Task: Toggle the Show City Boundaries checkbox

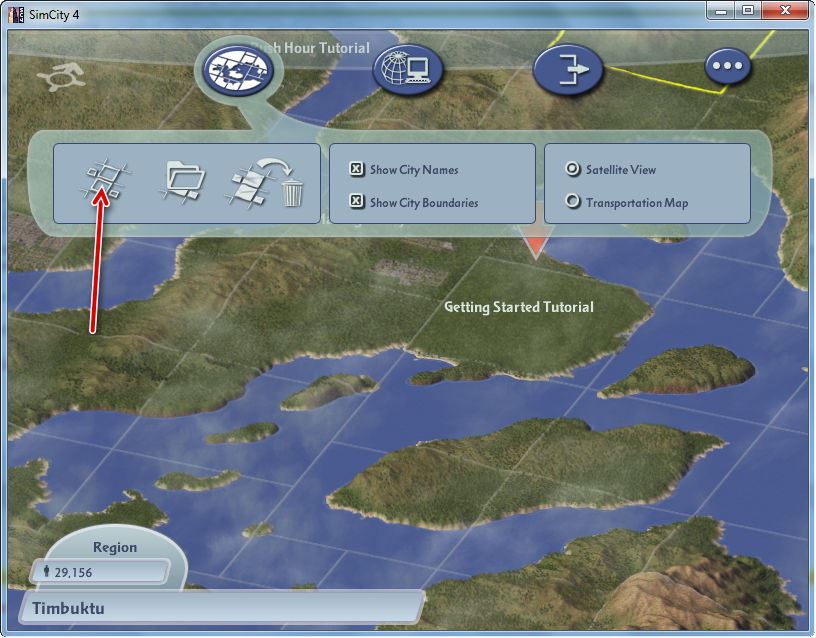Action: tap(356, 201)
